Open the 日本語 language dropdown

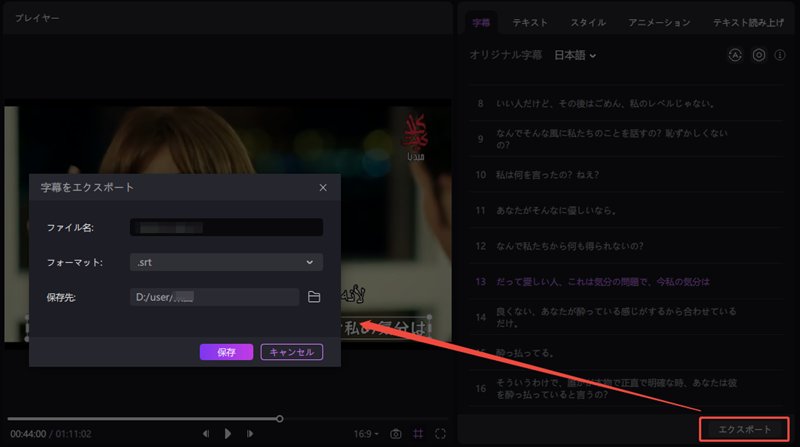(x=575, y=55)
